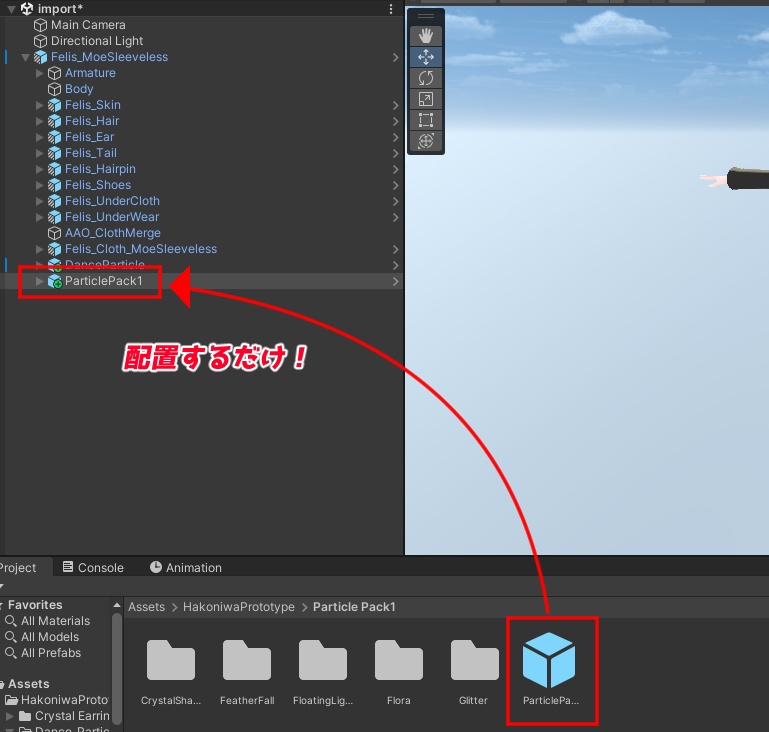
Task: Expand the Felis_Shoes object
Action: 40,185
